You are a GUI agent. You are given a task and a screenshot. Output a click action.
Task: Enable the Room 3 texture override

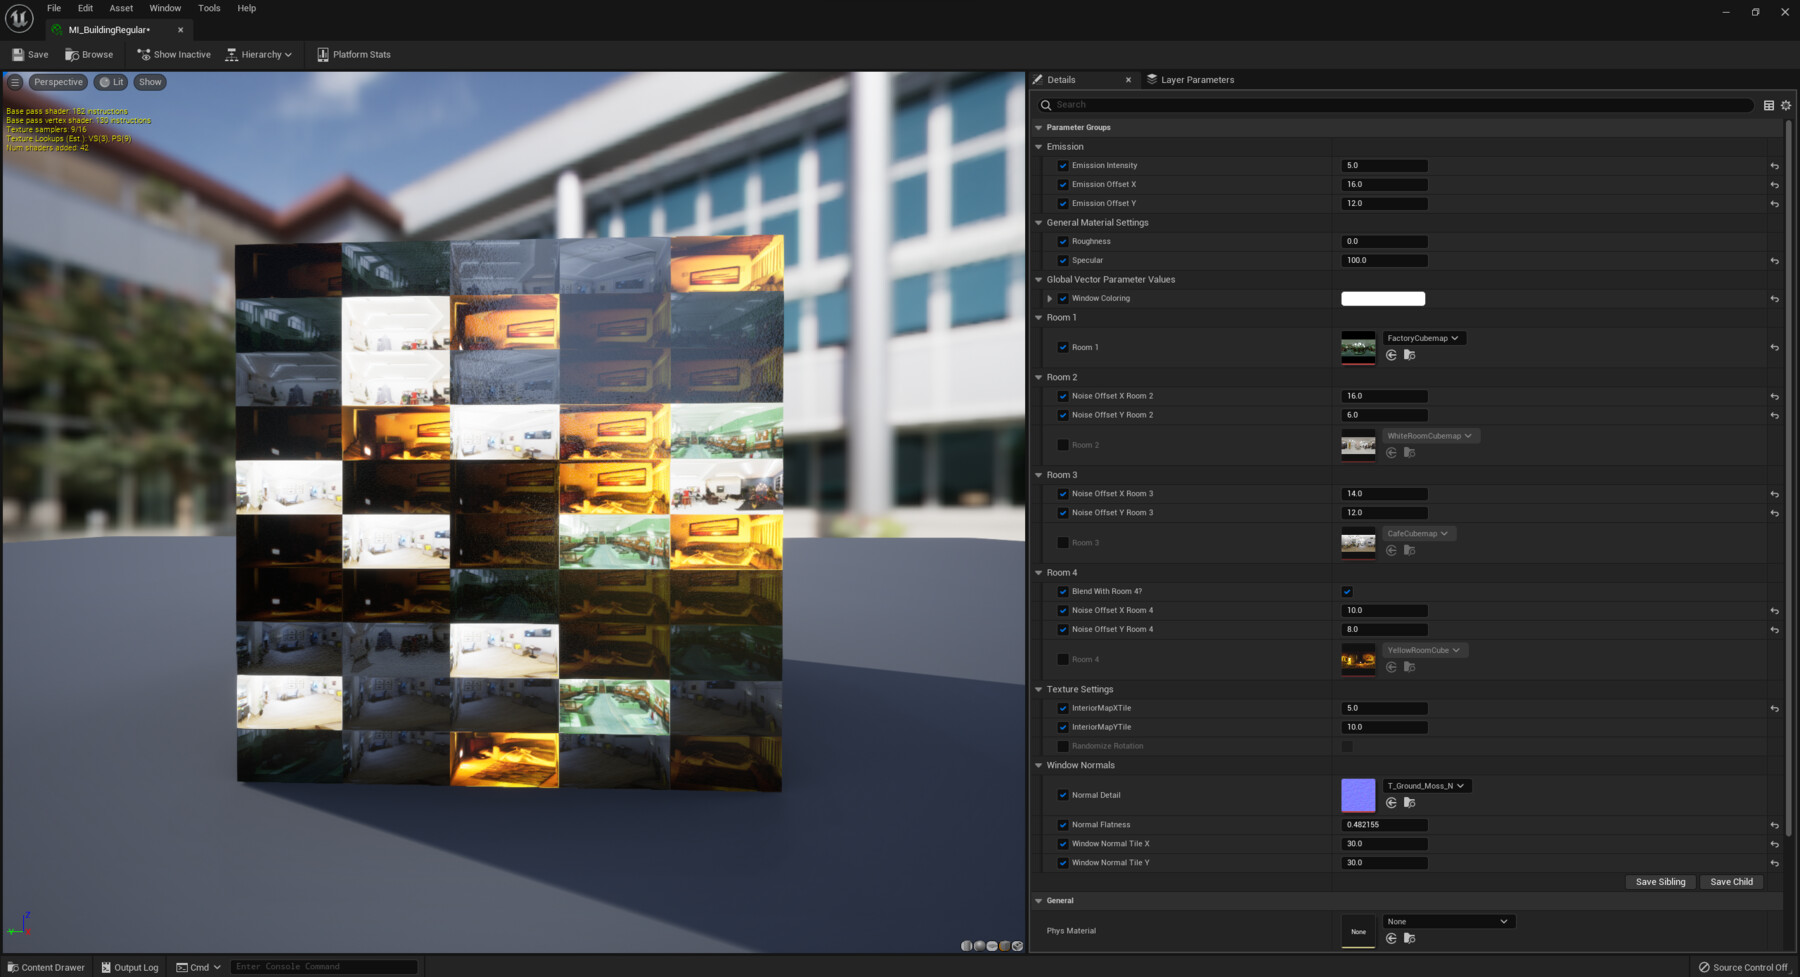point(1063,543)
